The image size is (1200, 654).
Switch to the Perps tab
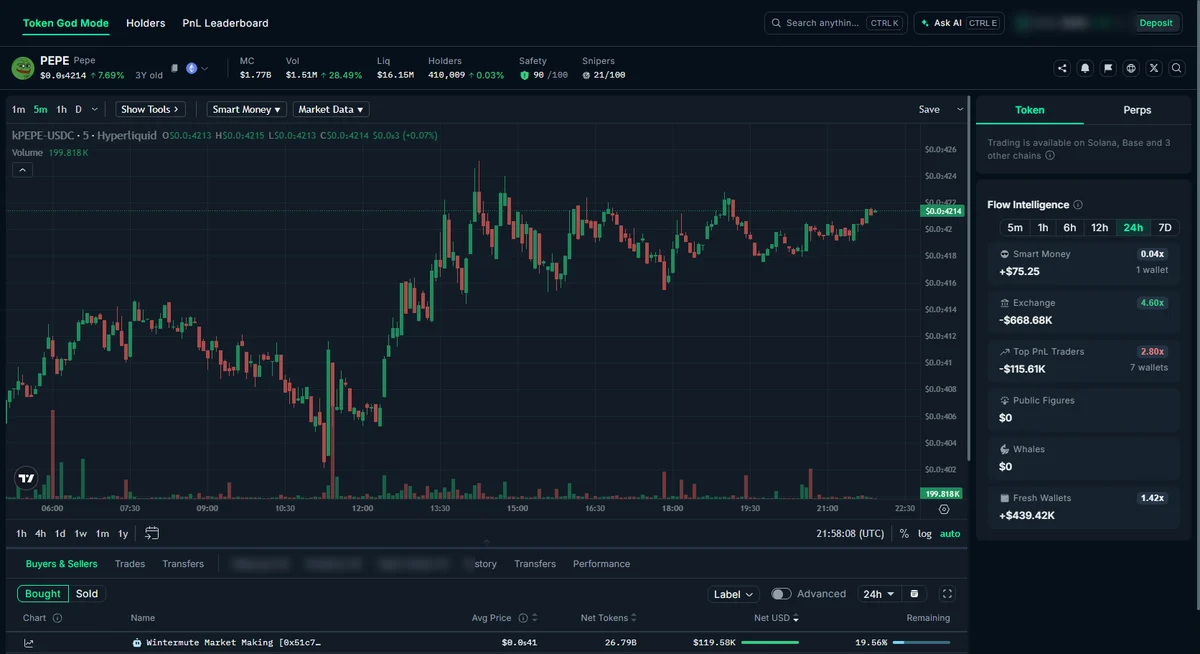[x=1137, y=110]
